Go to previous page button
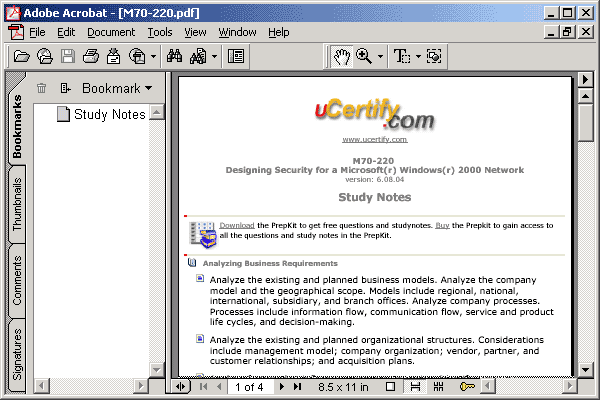This screenshot has height=400, width=600. [x=219, y=387]
